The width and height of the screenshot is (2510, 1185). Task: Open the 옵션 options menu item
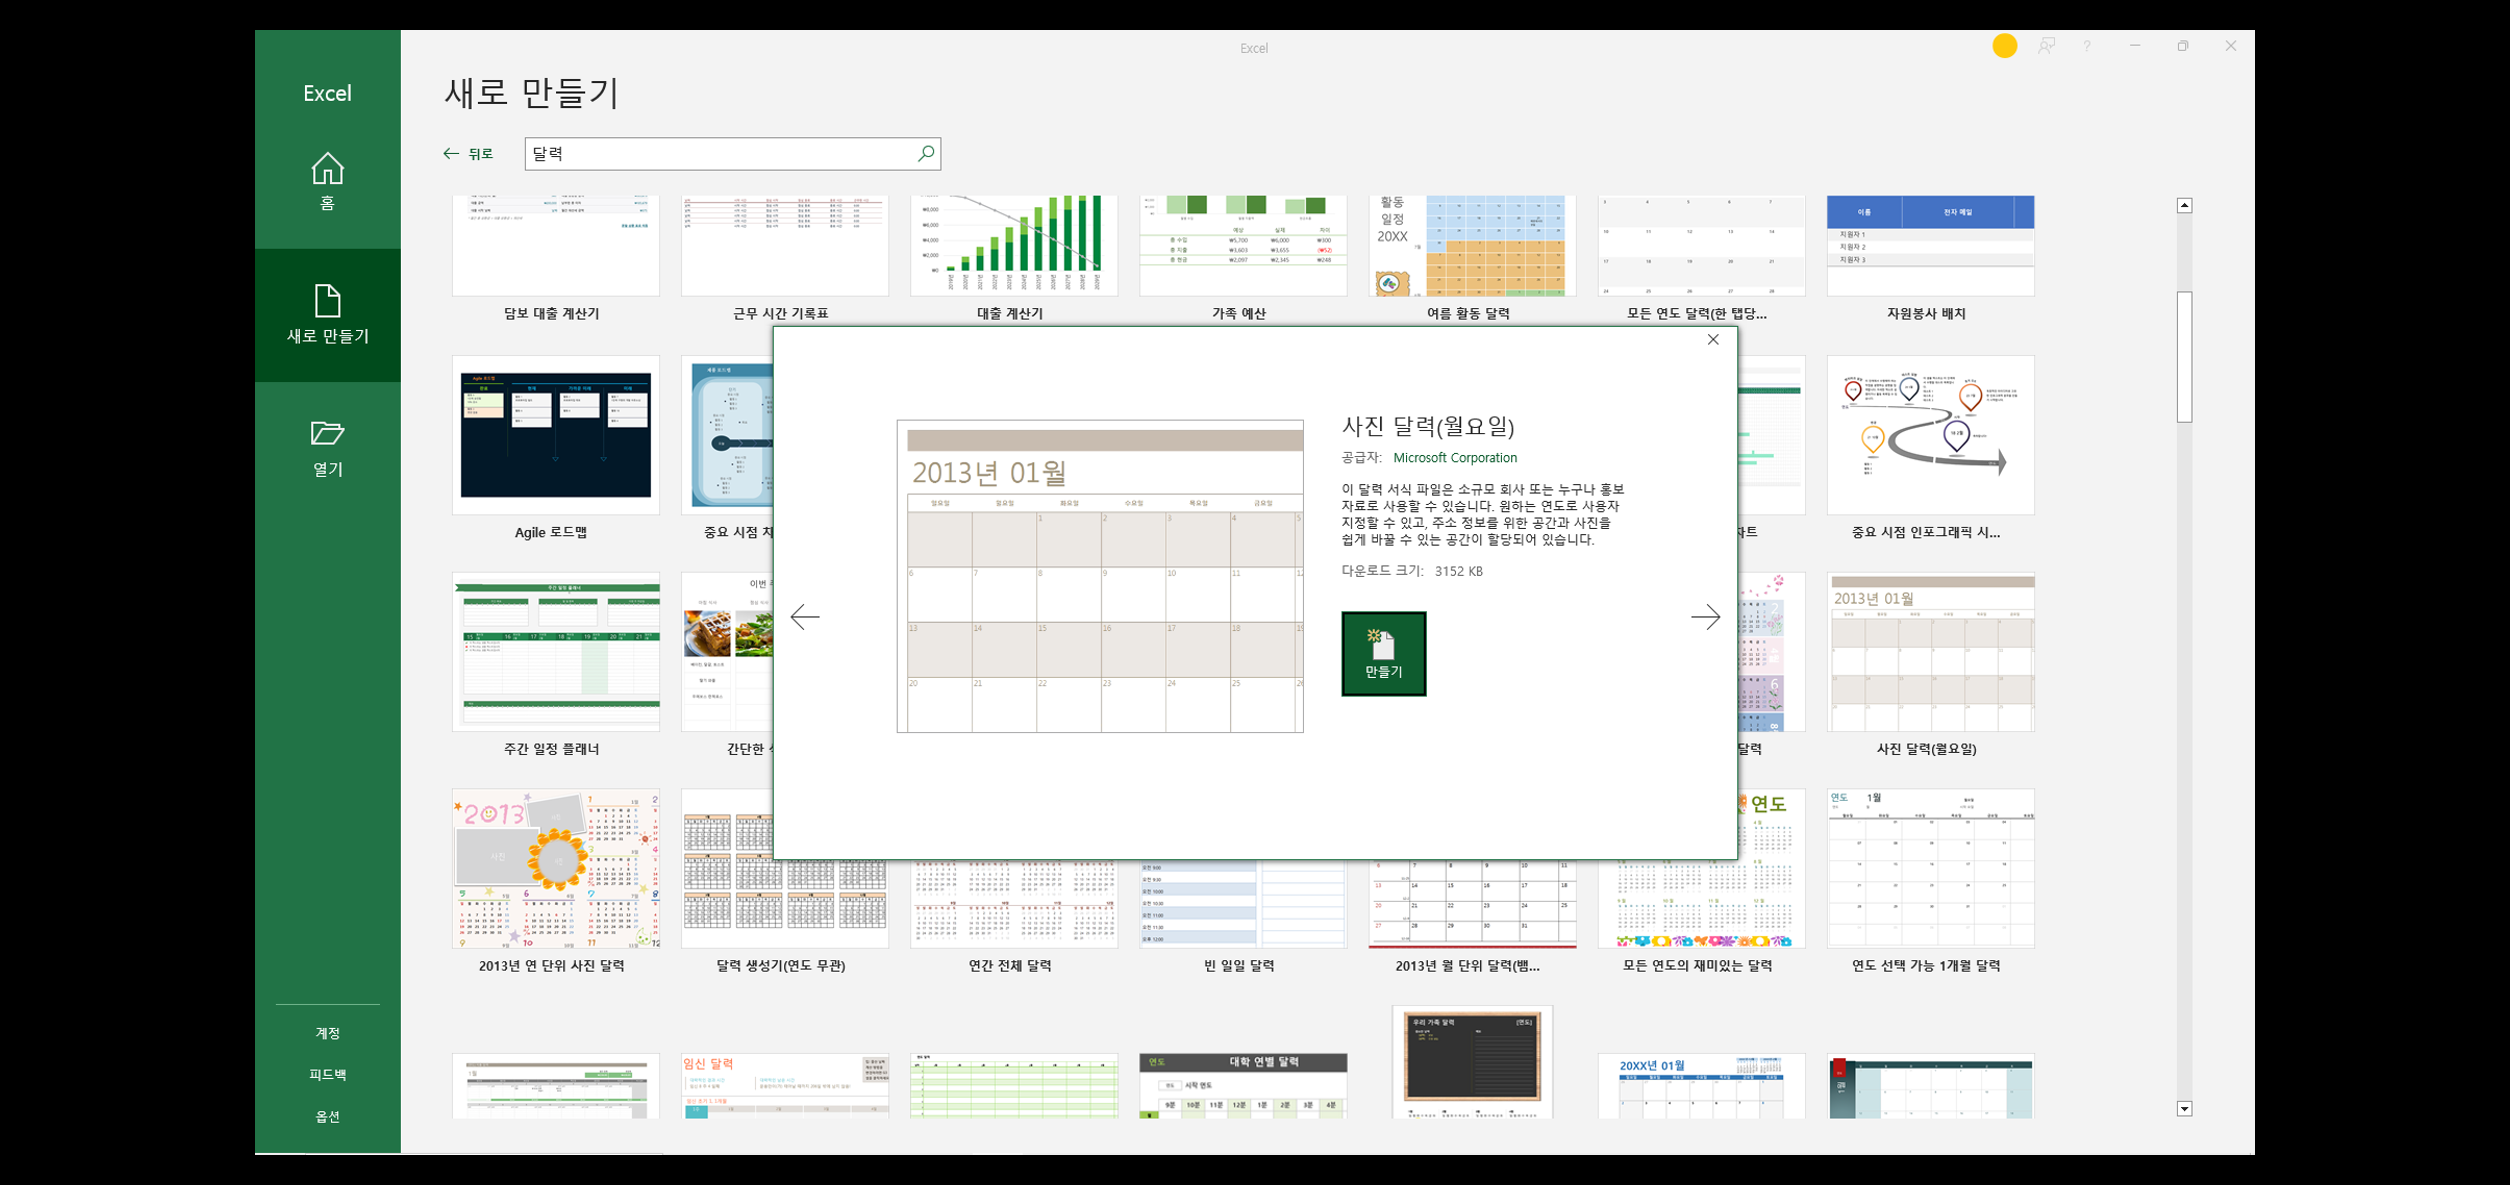[x=327, y=1117]
